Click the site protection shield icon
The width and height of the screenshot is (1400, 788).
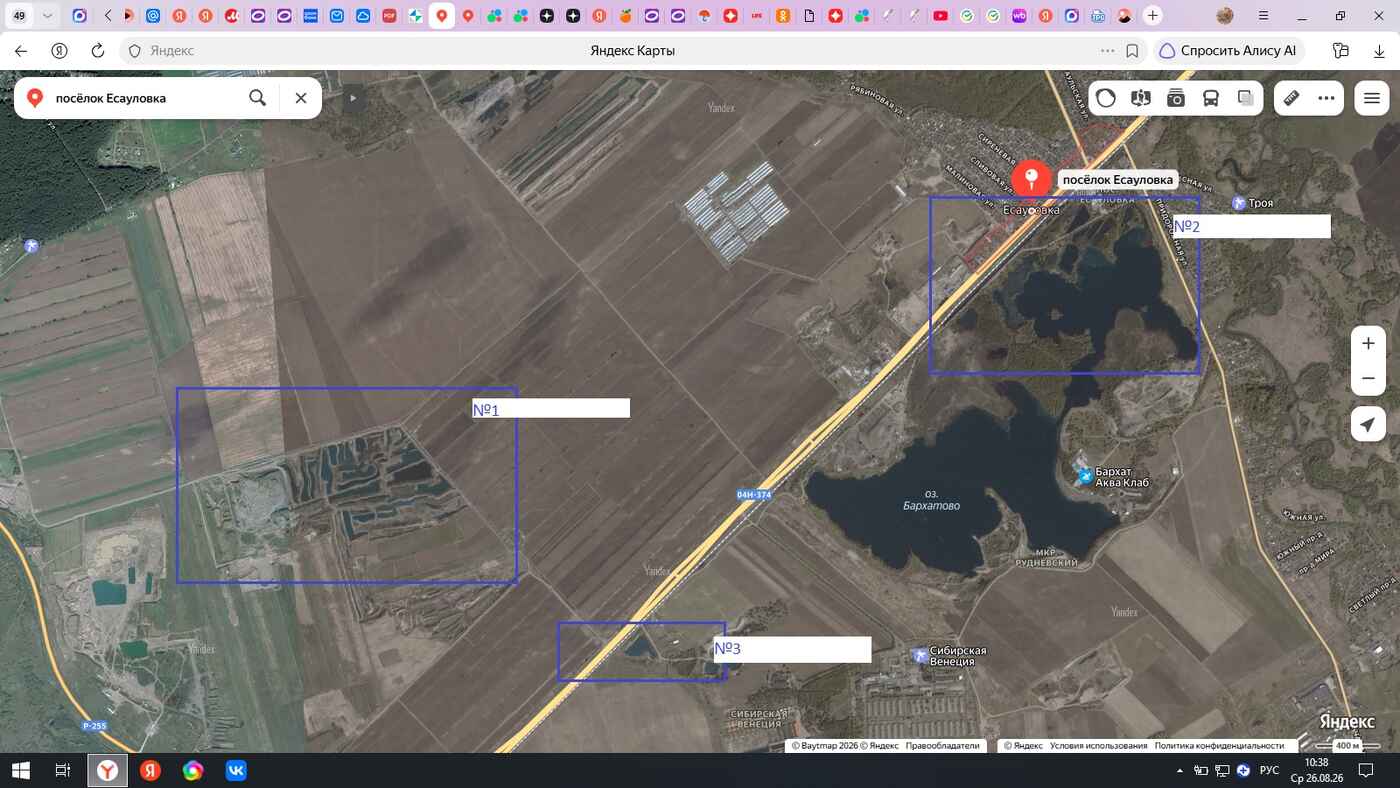135,51
